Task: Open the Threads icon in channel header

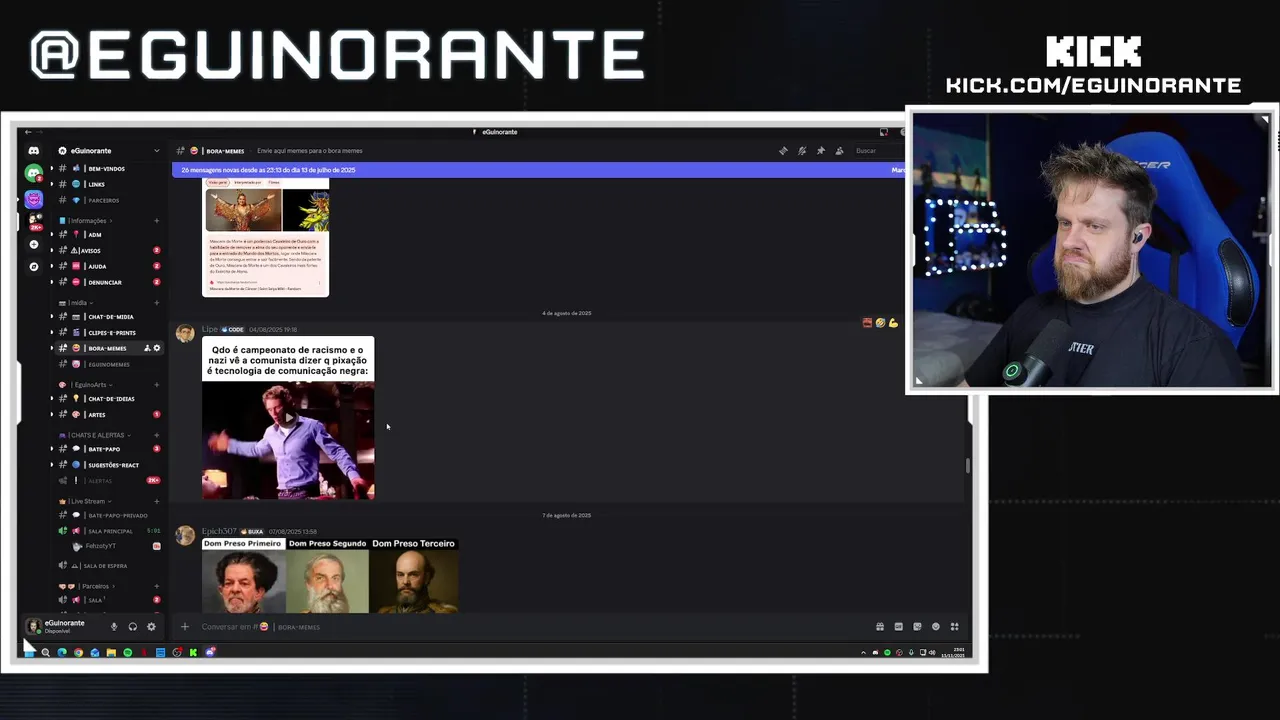Action: click(x=783, y=151)
